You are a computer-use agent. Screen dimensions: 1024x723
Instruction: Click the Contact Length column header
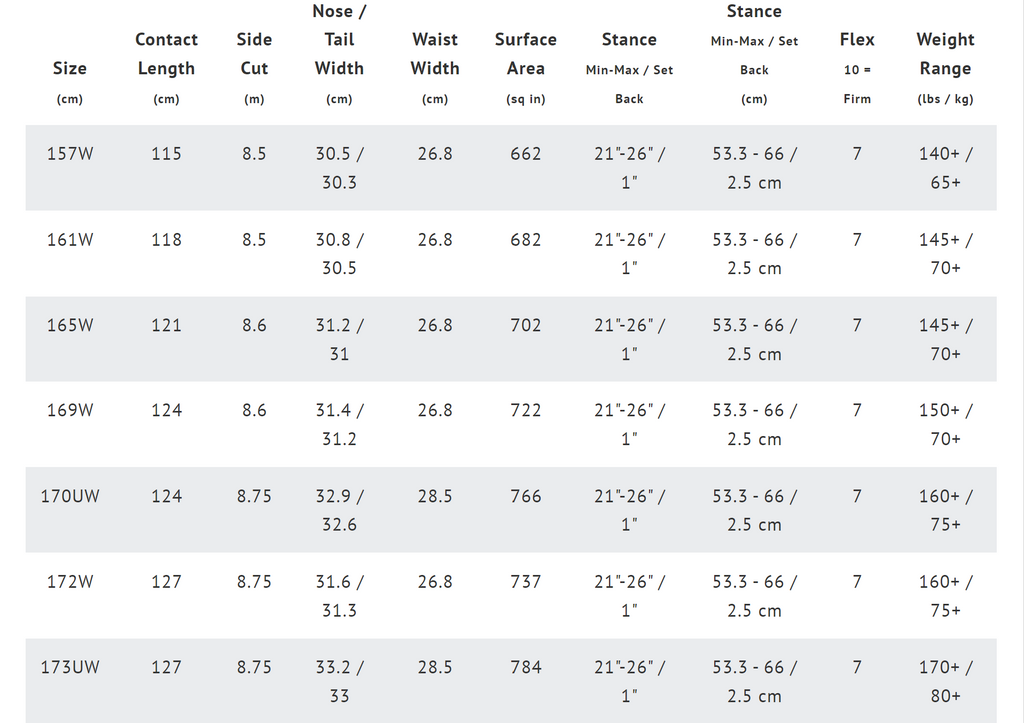tap(166, 68)
